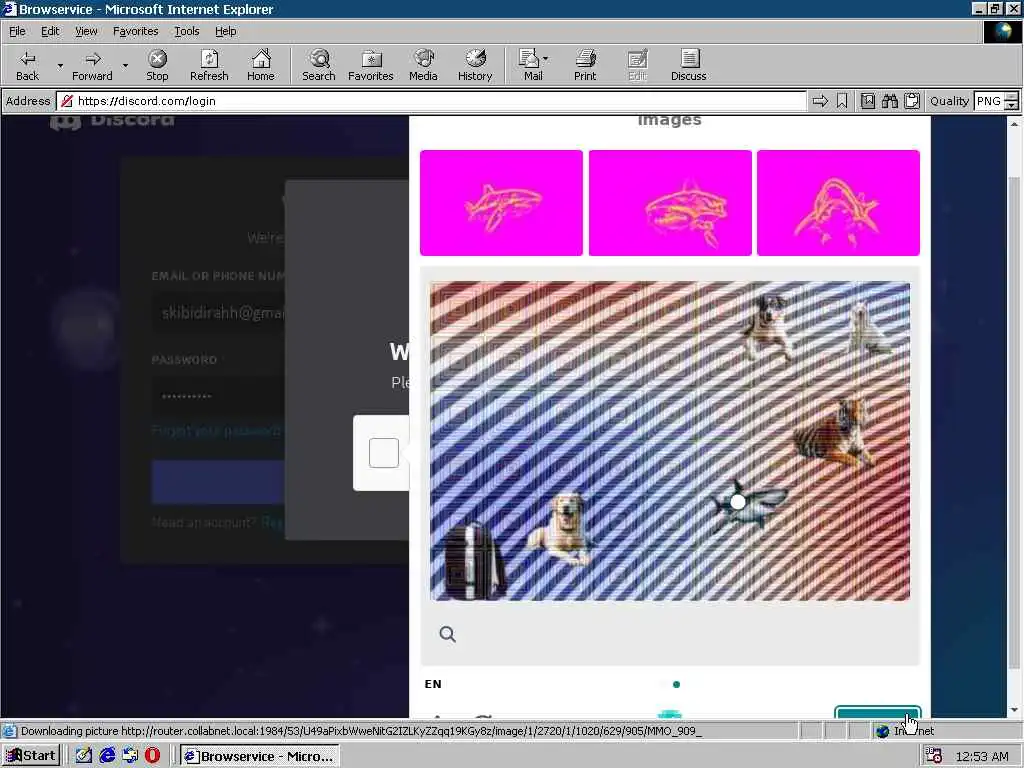Viewport: 1024px width, 768px height.
Task: Launch Opera from the quick launch bar
Action: tap(152, 756)
